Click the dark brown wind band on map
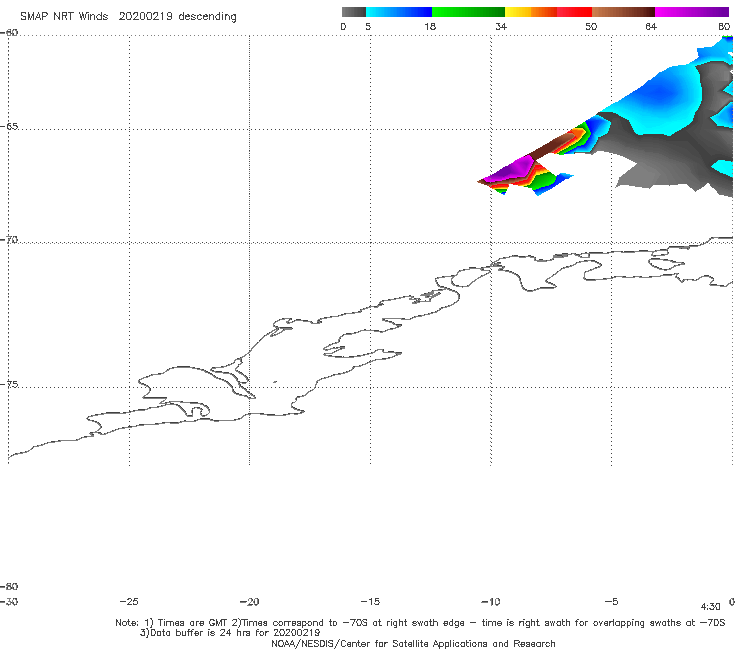This screenshot has height=650, width=740. pos(552,145)
